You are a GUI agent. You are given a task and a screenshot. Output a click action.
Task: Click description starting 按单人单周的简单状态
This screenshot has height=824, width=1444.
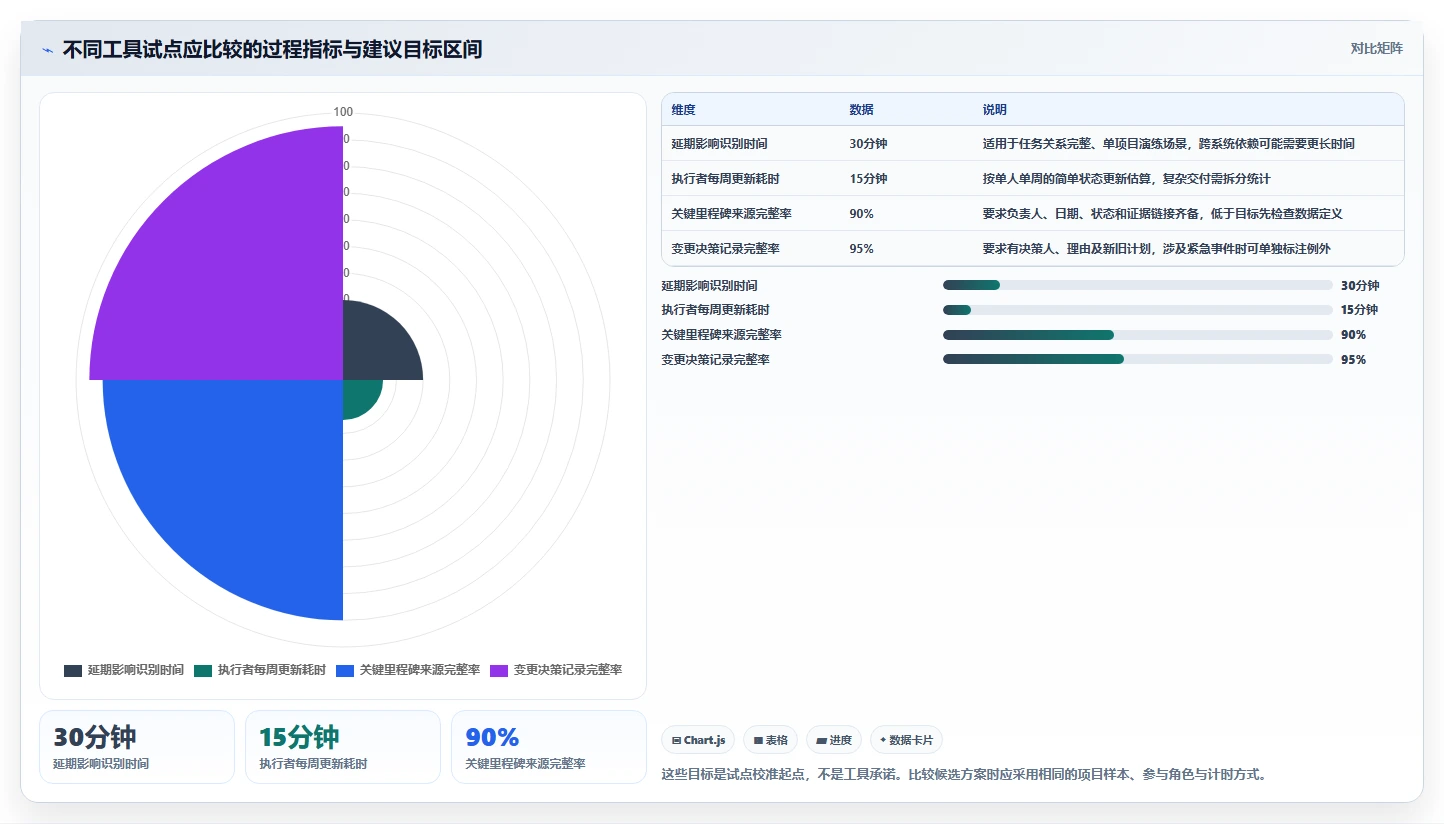coord(1127,179)
